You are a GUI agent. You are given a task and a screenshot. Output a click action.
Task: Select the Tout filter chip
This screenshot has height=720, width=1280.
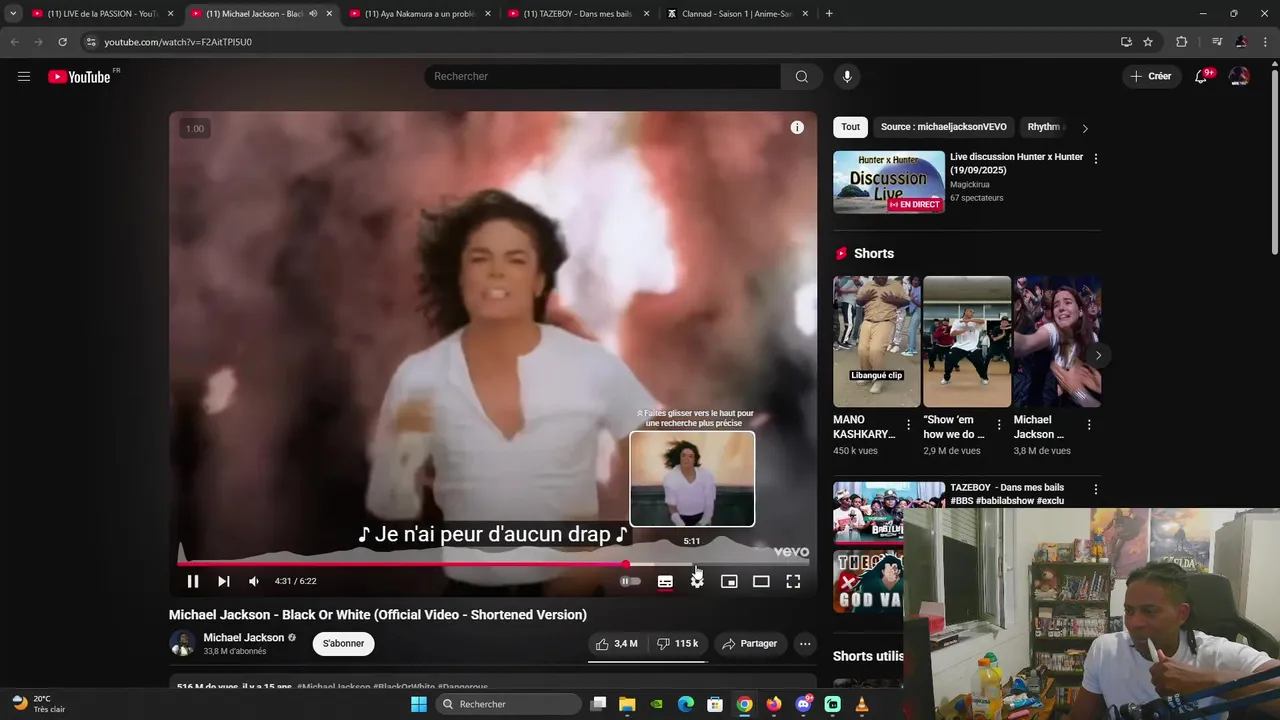point(850,127)
